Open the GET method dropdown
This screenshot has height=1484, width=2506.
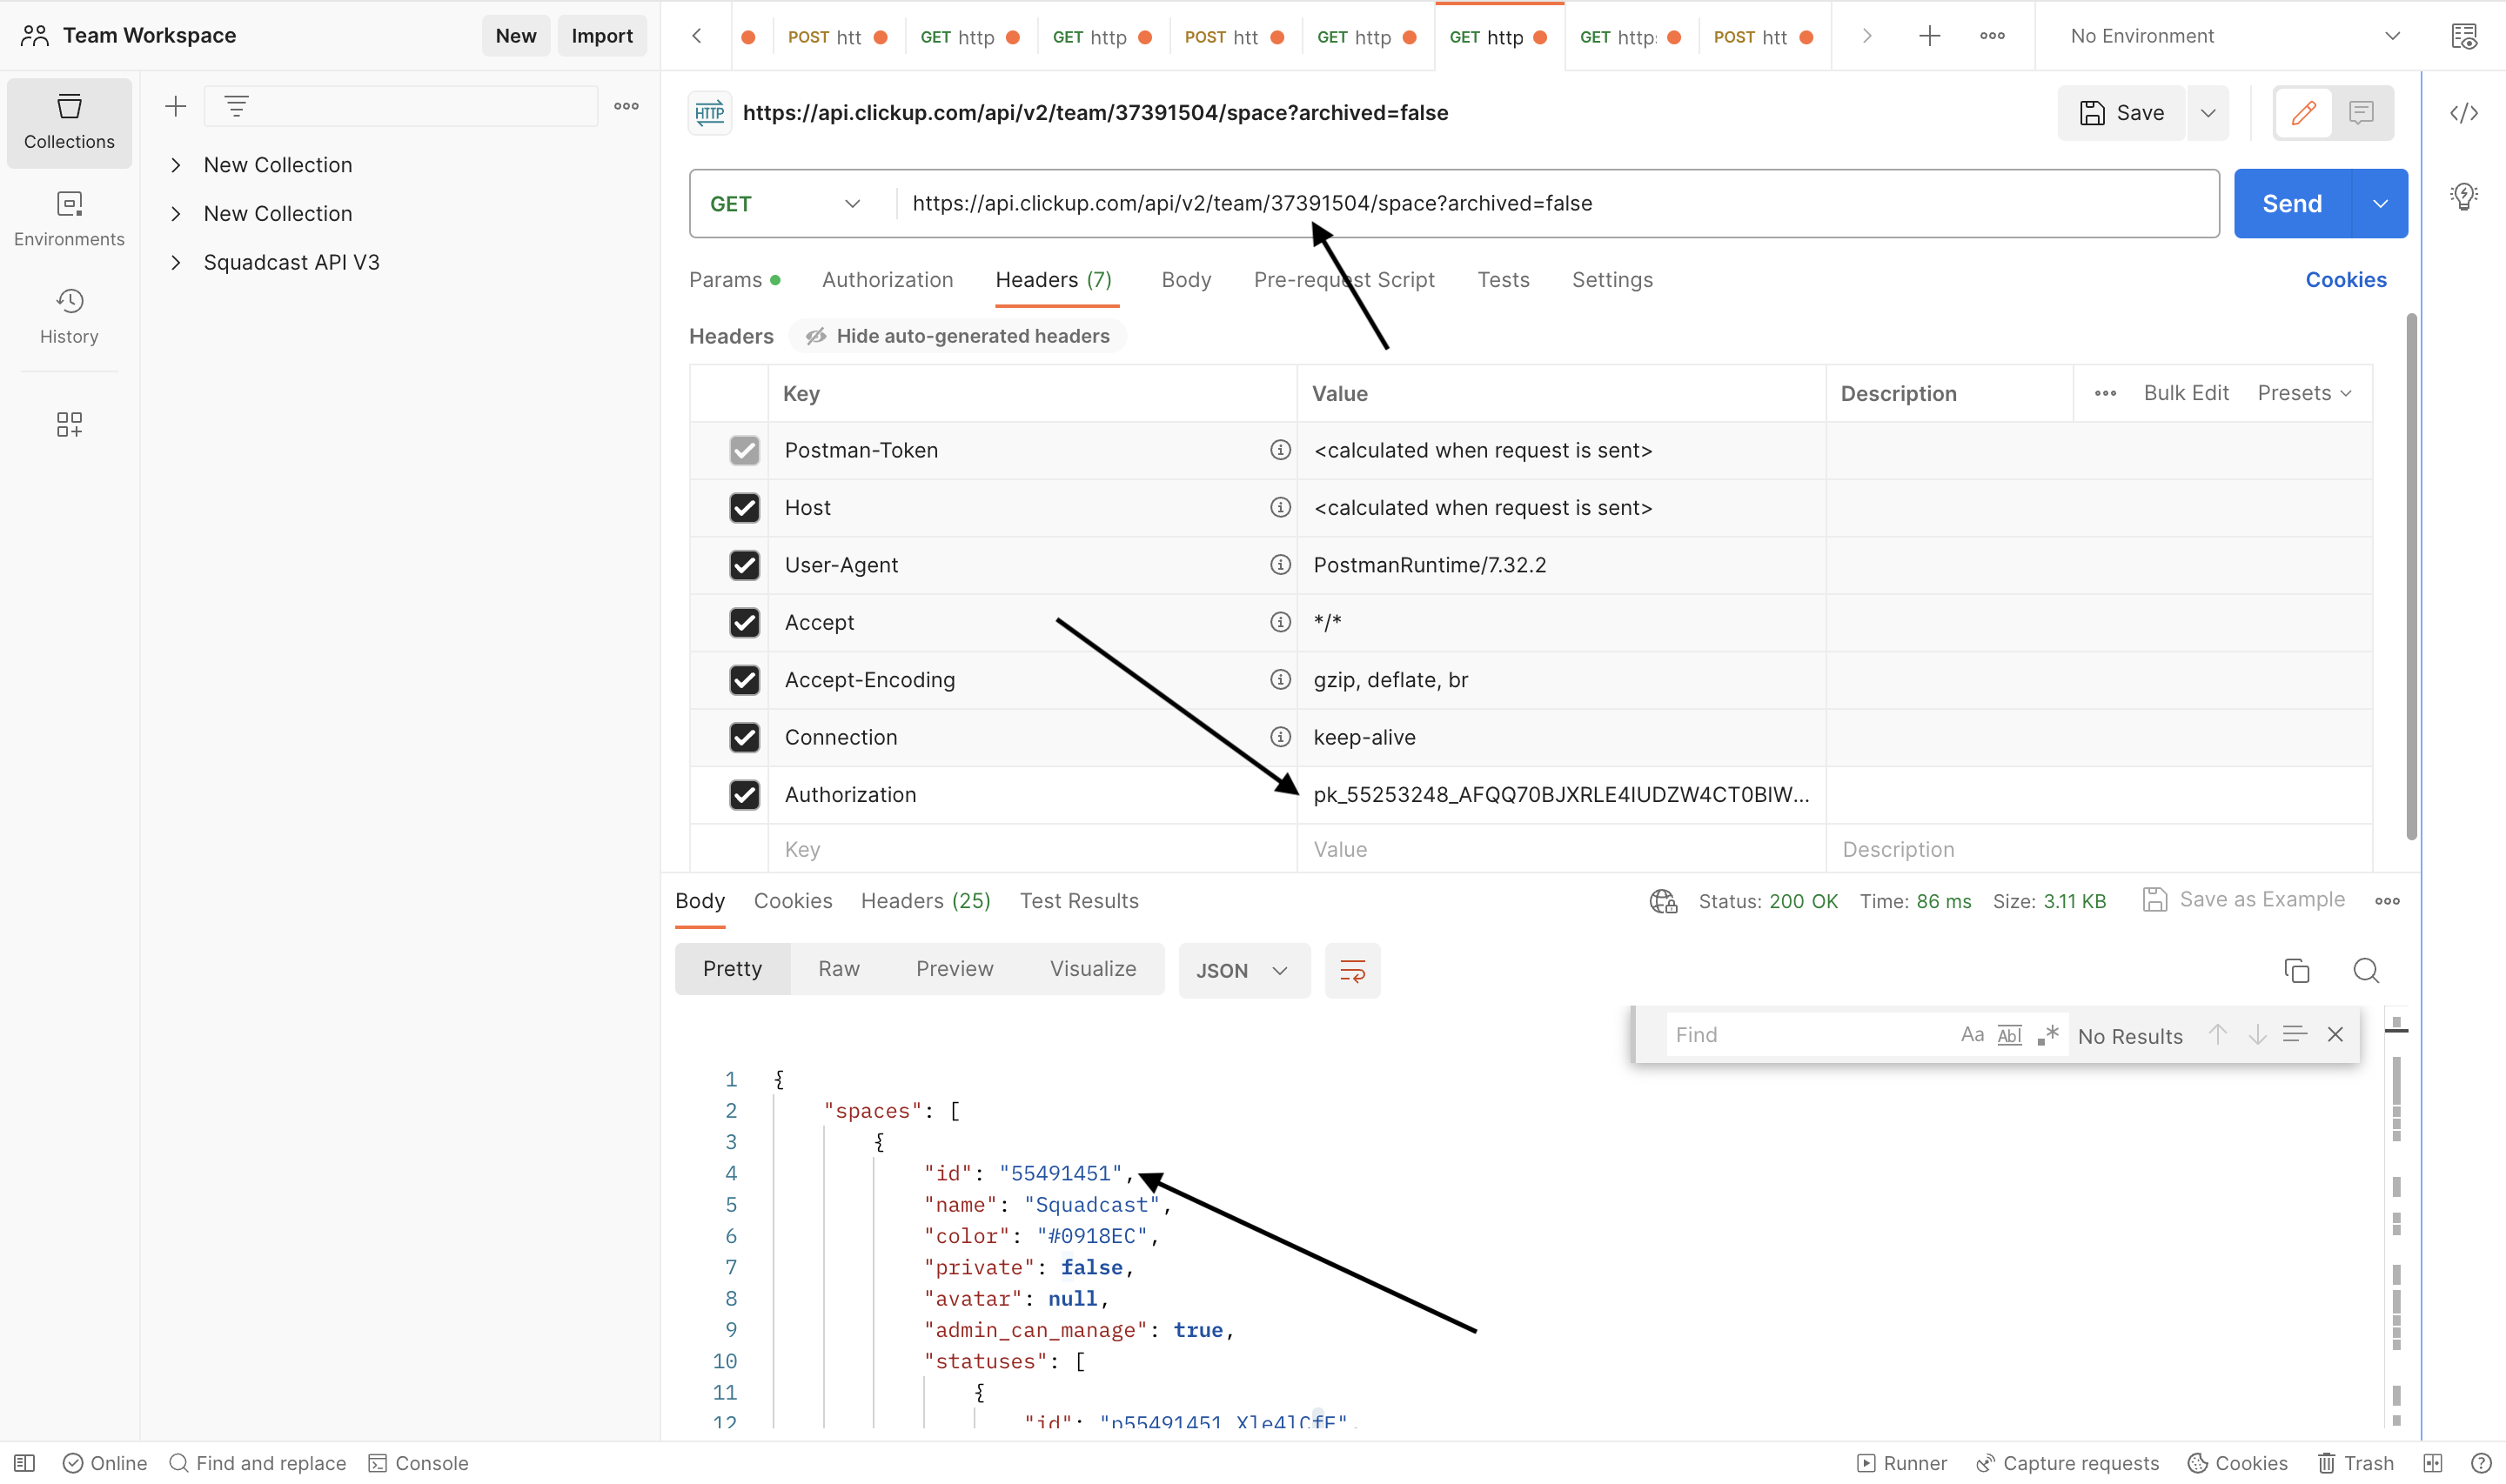tap(785, 203)
